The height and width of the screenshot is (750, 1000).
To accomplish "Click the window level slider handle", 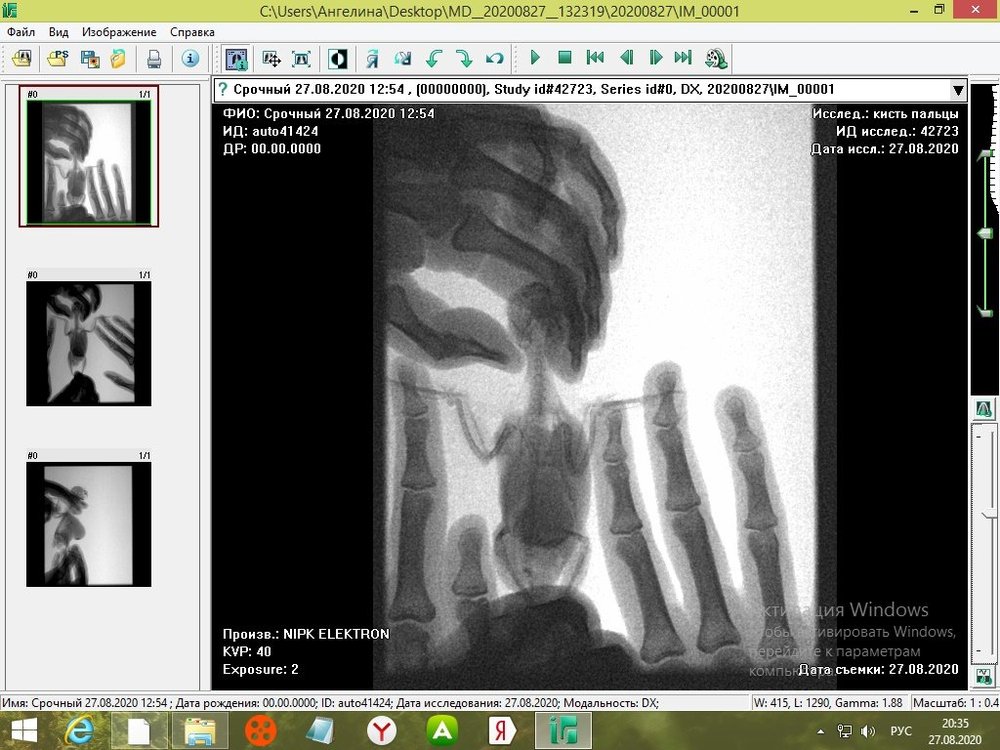I will coord(985,234).
